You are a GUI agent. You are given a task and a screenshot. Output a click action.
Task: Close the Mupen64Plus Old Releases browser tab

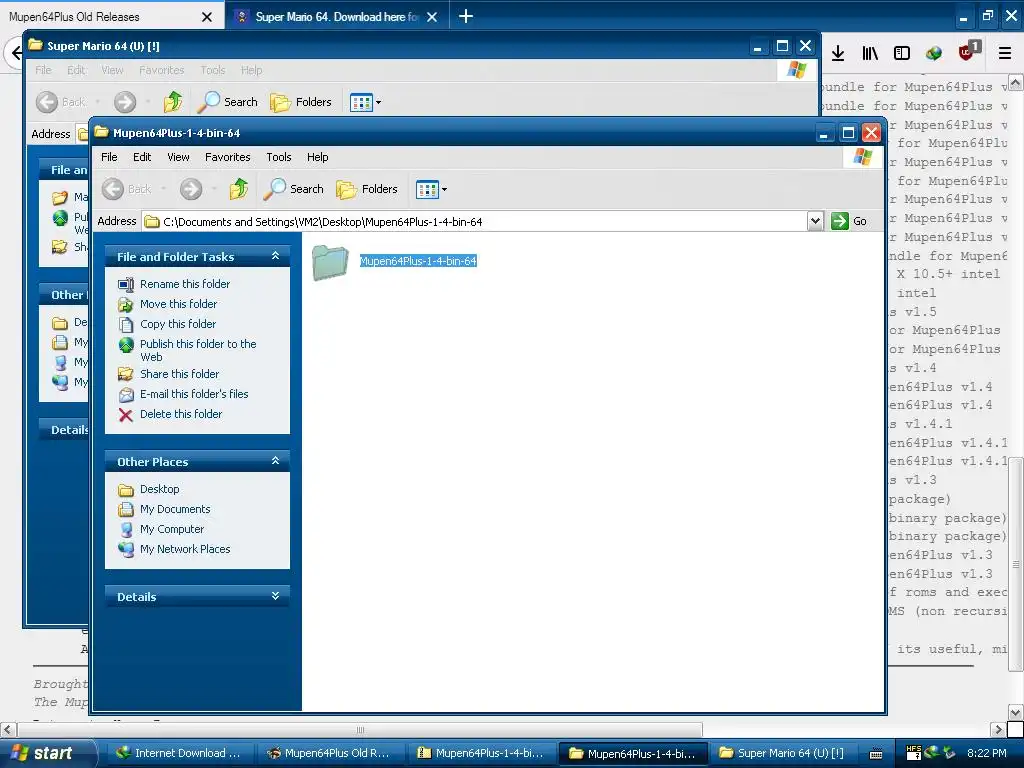pyautogui.click(x=206, y=17)
